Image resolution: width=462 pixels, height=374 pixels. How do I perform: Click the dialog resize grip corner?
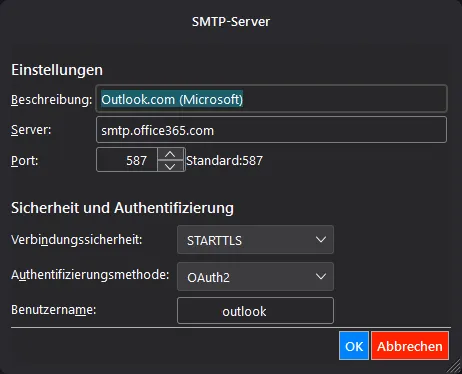pyautogui.click(x=454, y=366)
